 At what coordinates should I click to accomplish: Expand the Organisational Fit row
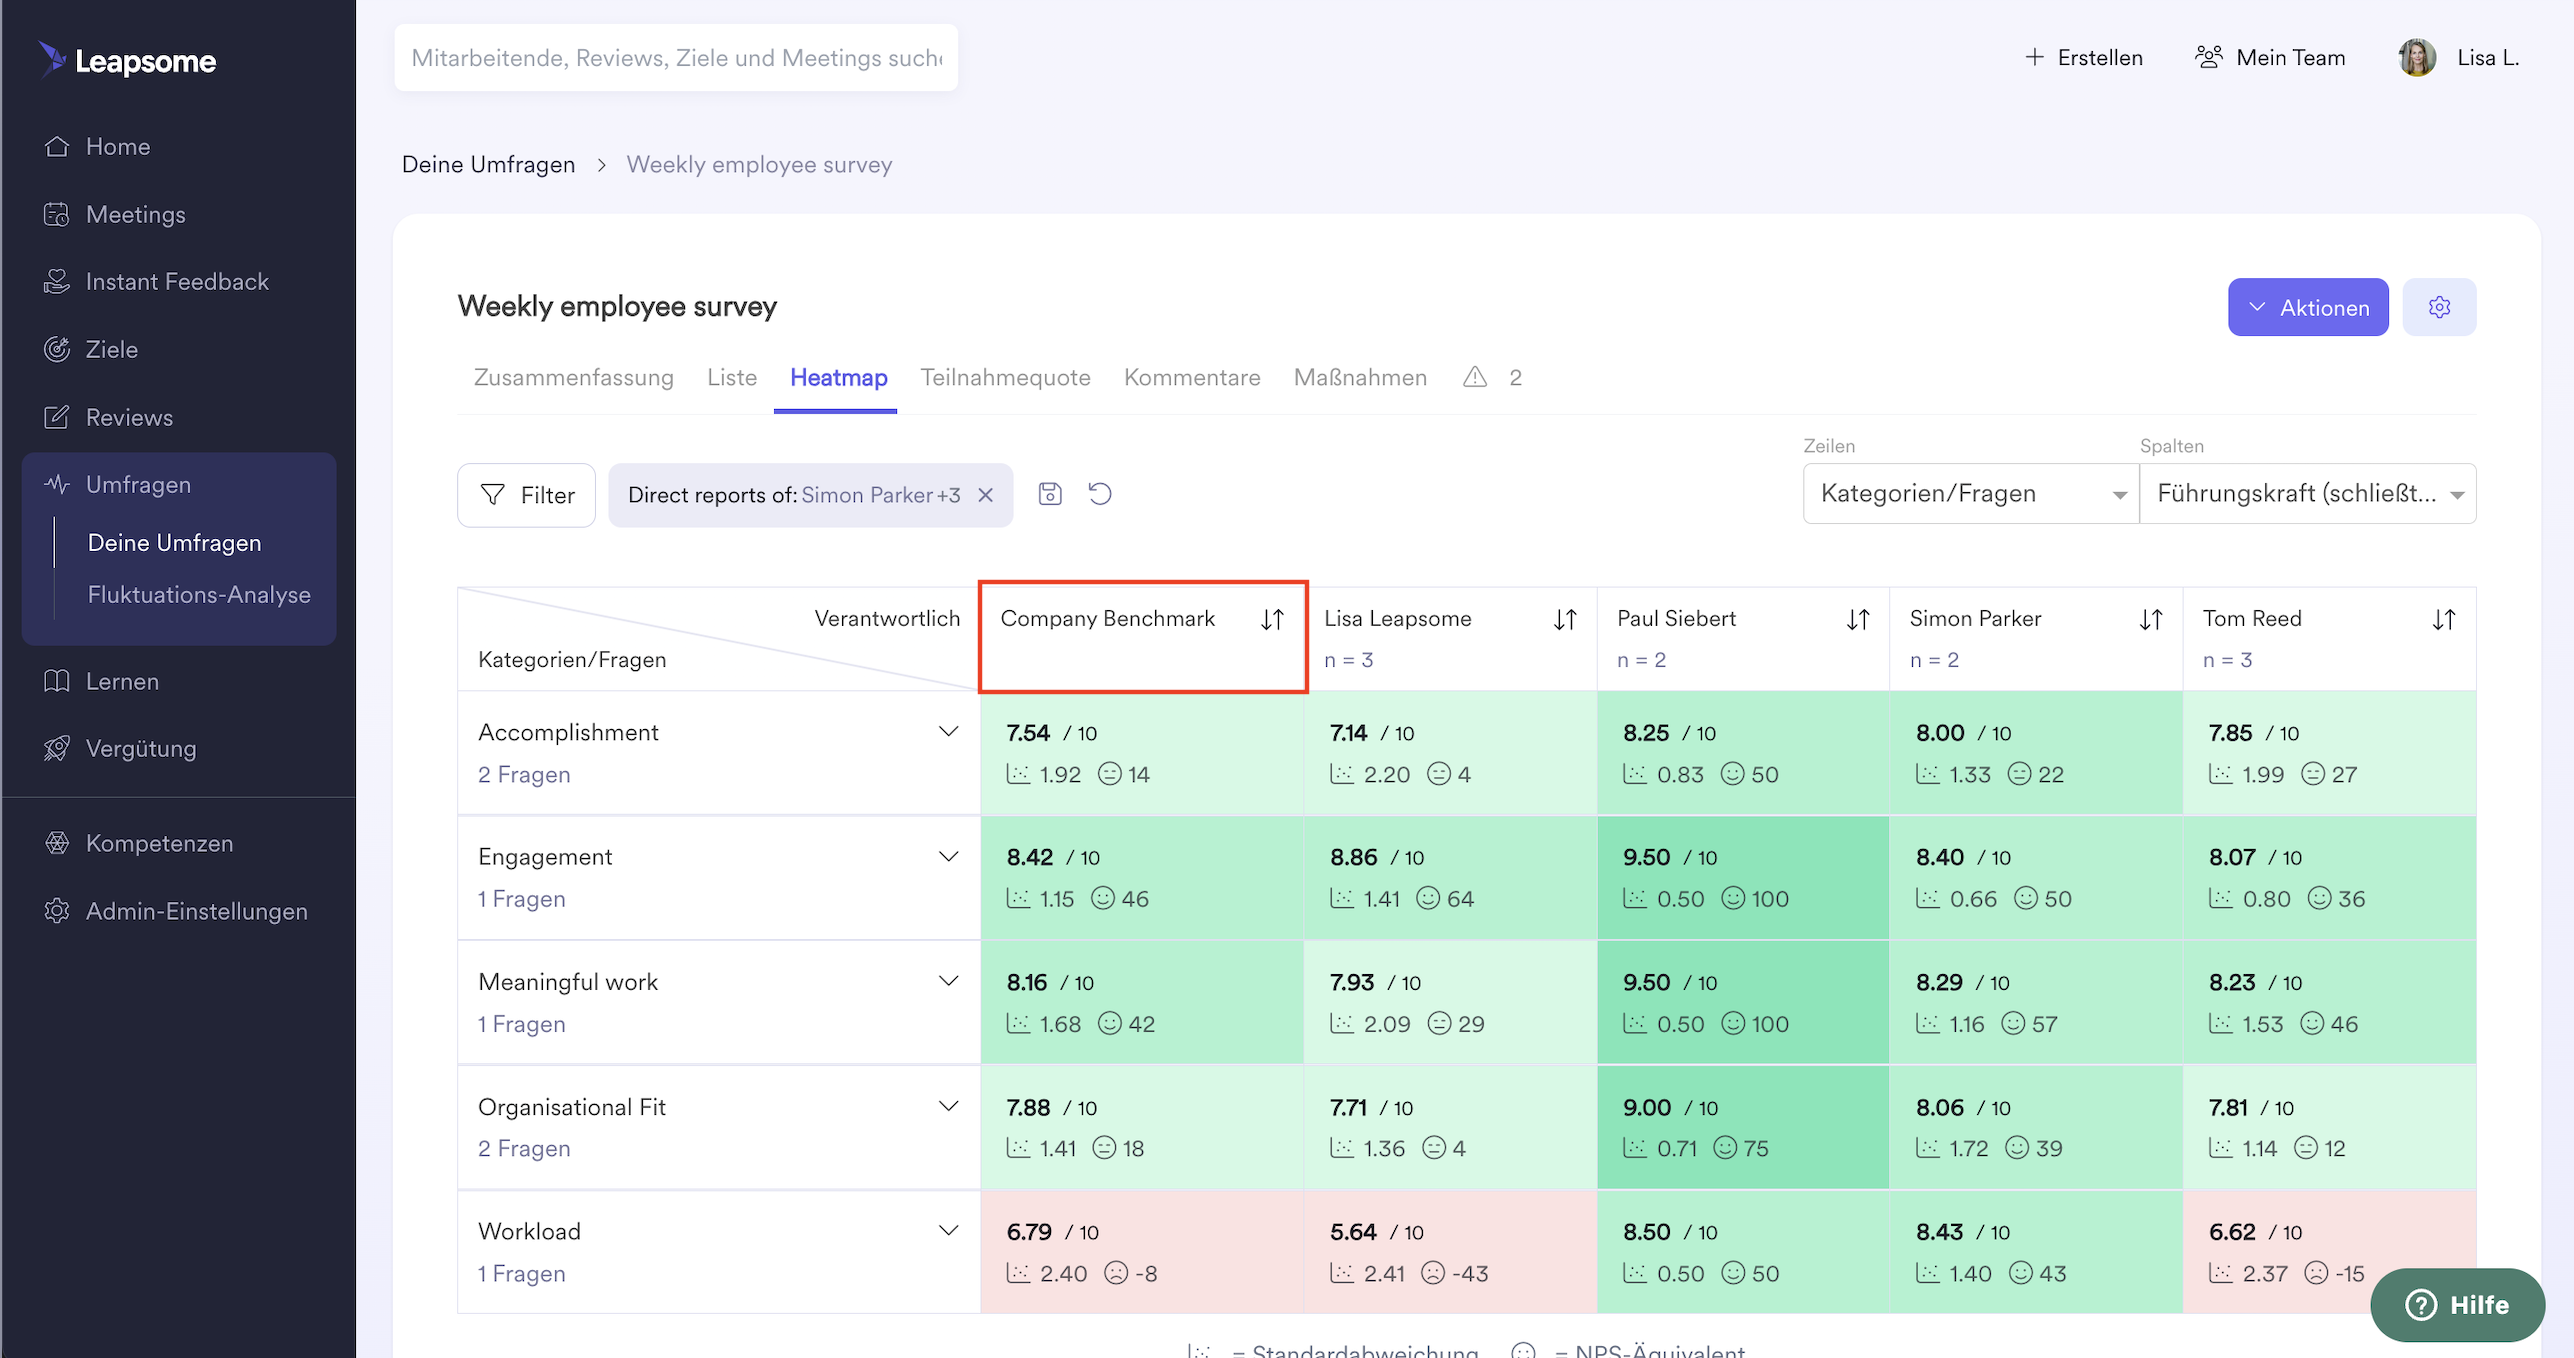pyautogui.click(x=949, y=1106)
